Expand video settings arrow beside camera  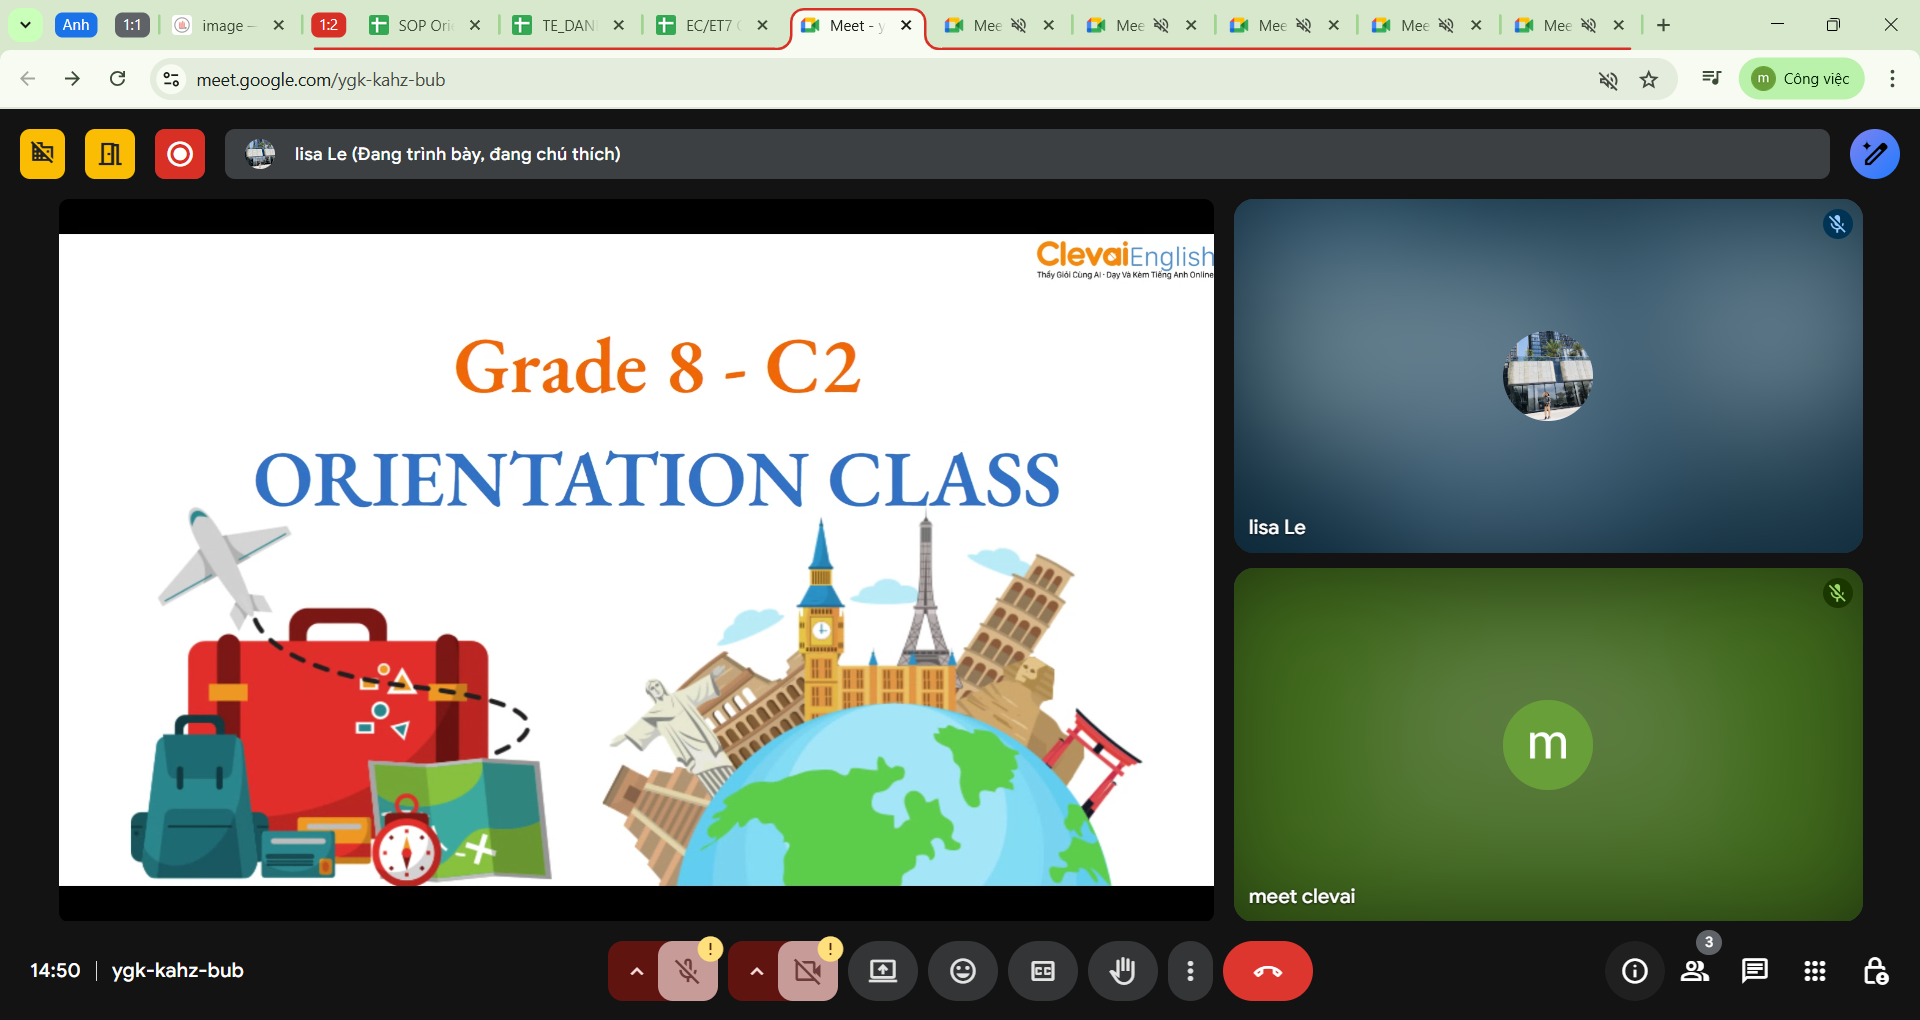tap(755, 971)
